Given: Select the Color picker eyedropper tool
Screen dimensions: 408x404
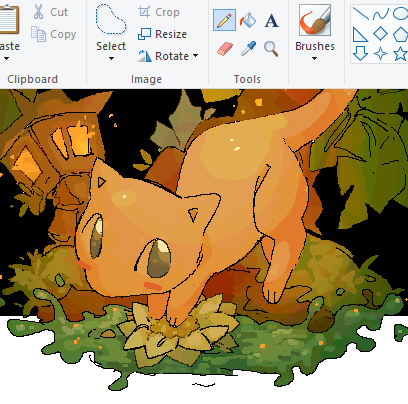Looking at the screenshot, I should 248,49.
